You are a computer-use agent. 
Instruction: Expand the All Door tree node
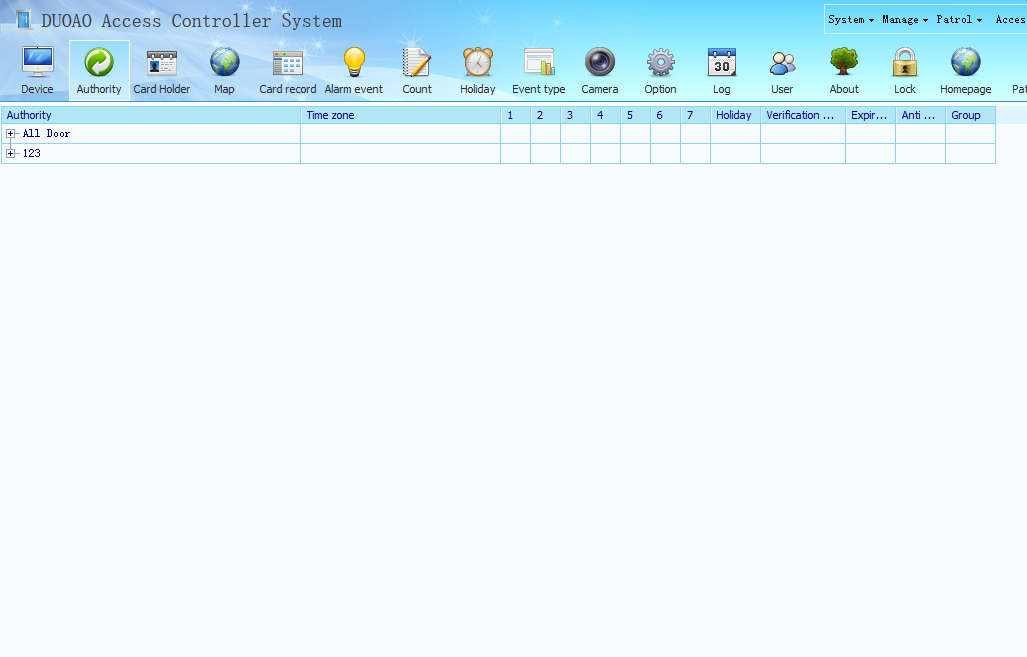click(x=11, y=134)
